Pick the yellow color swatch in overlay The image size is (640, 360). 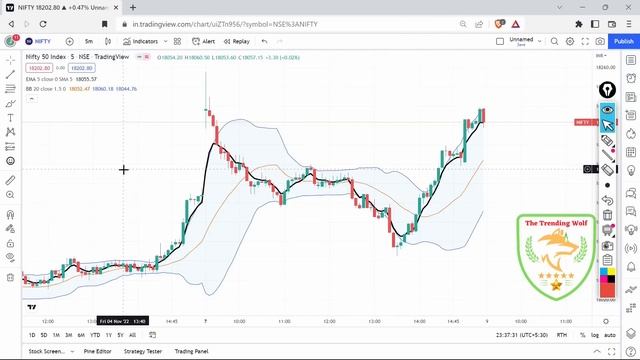tap(611, 271)
